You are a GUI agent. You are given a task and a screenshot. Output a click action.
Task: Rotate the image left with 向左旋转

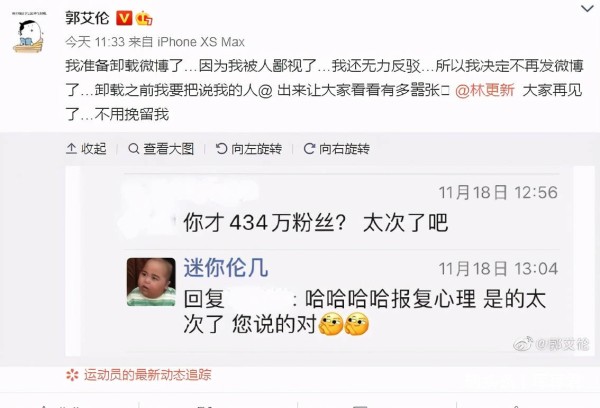tap(249, 149)
